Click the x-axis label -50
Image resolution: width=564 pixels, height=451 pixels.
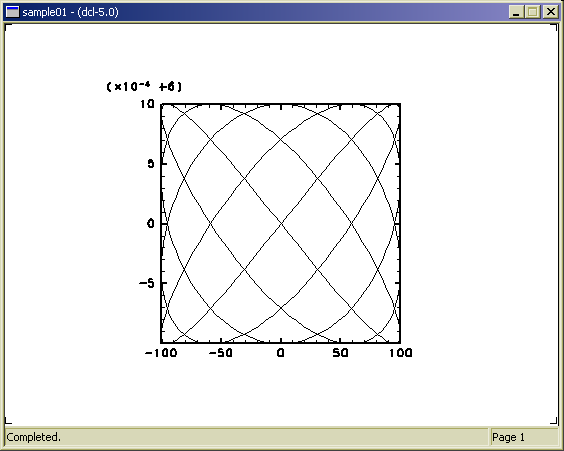tap(220, 353)
